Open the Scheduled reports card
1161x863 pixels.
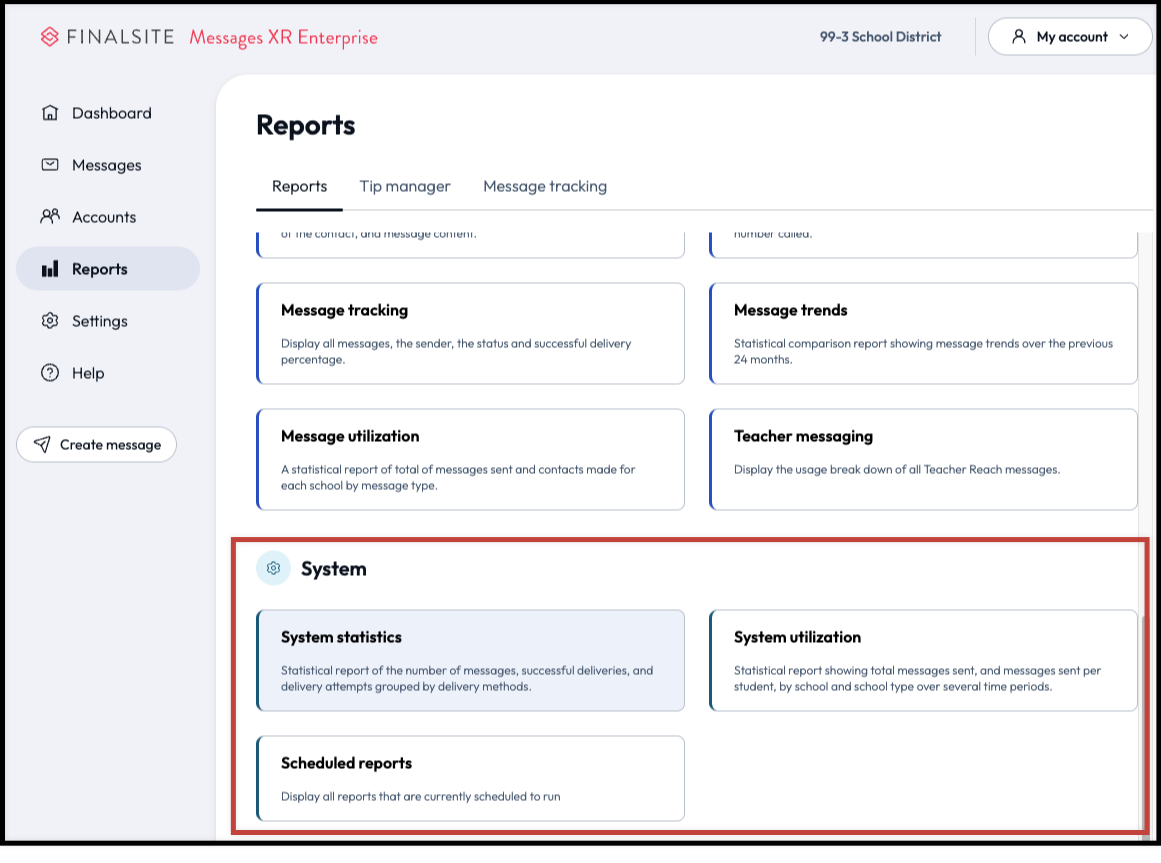(470, 778)
